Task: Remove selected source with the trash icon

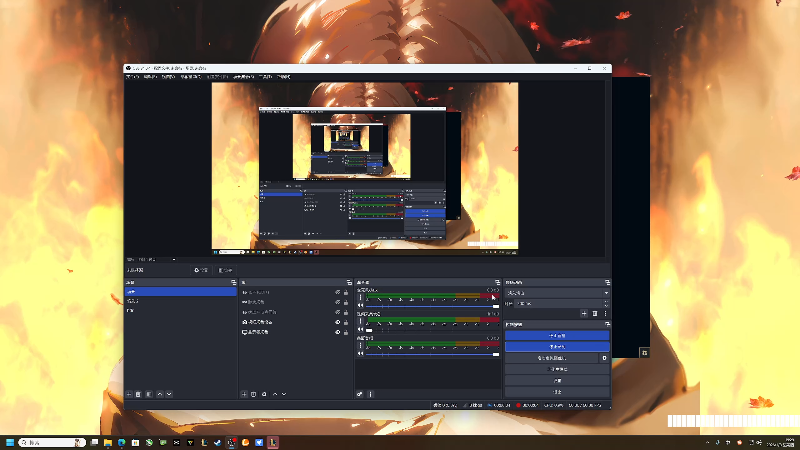Action: click(x=254, y=394)
